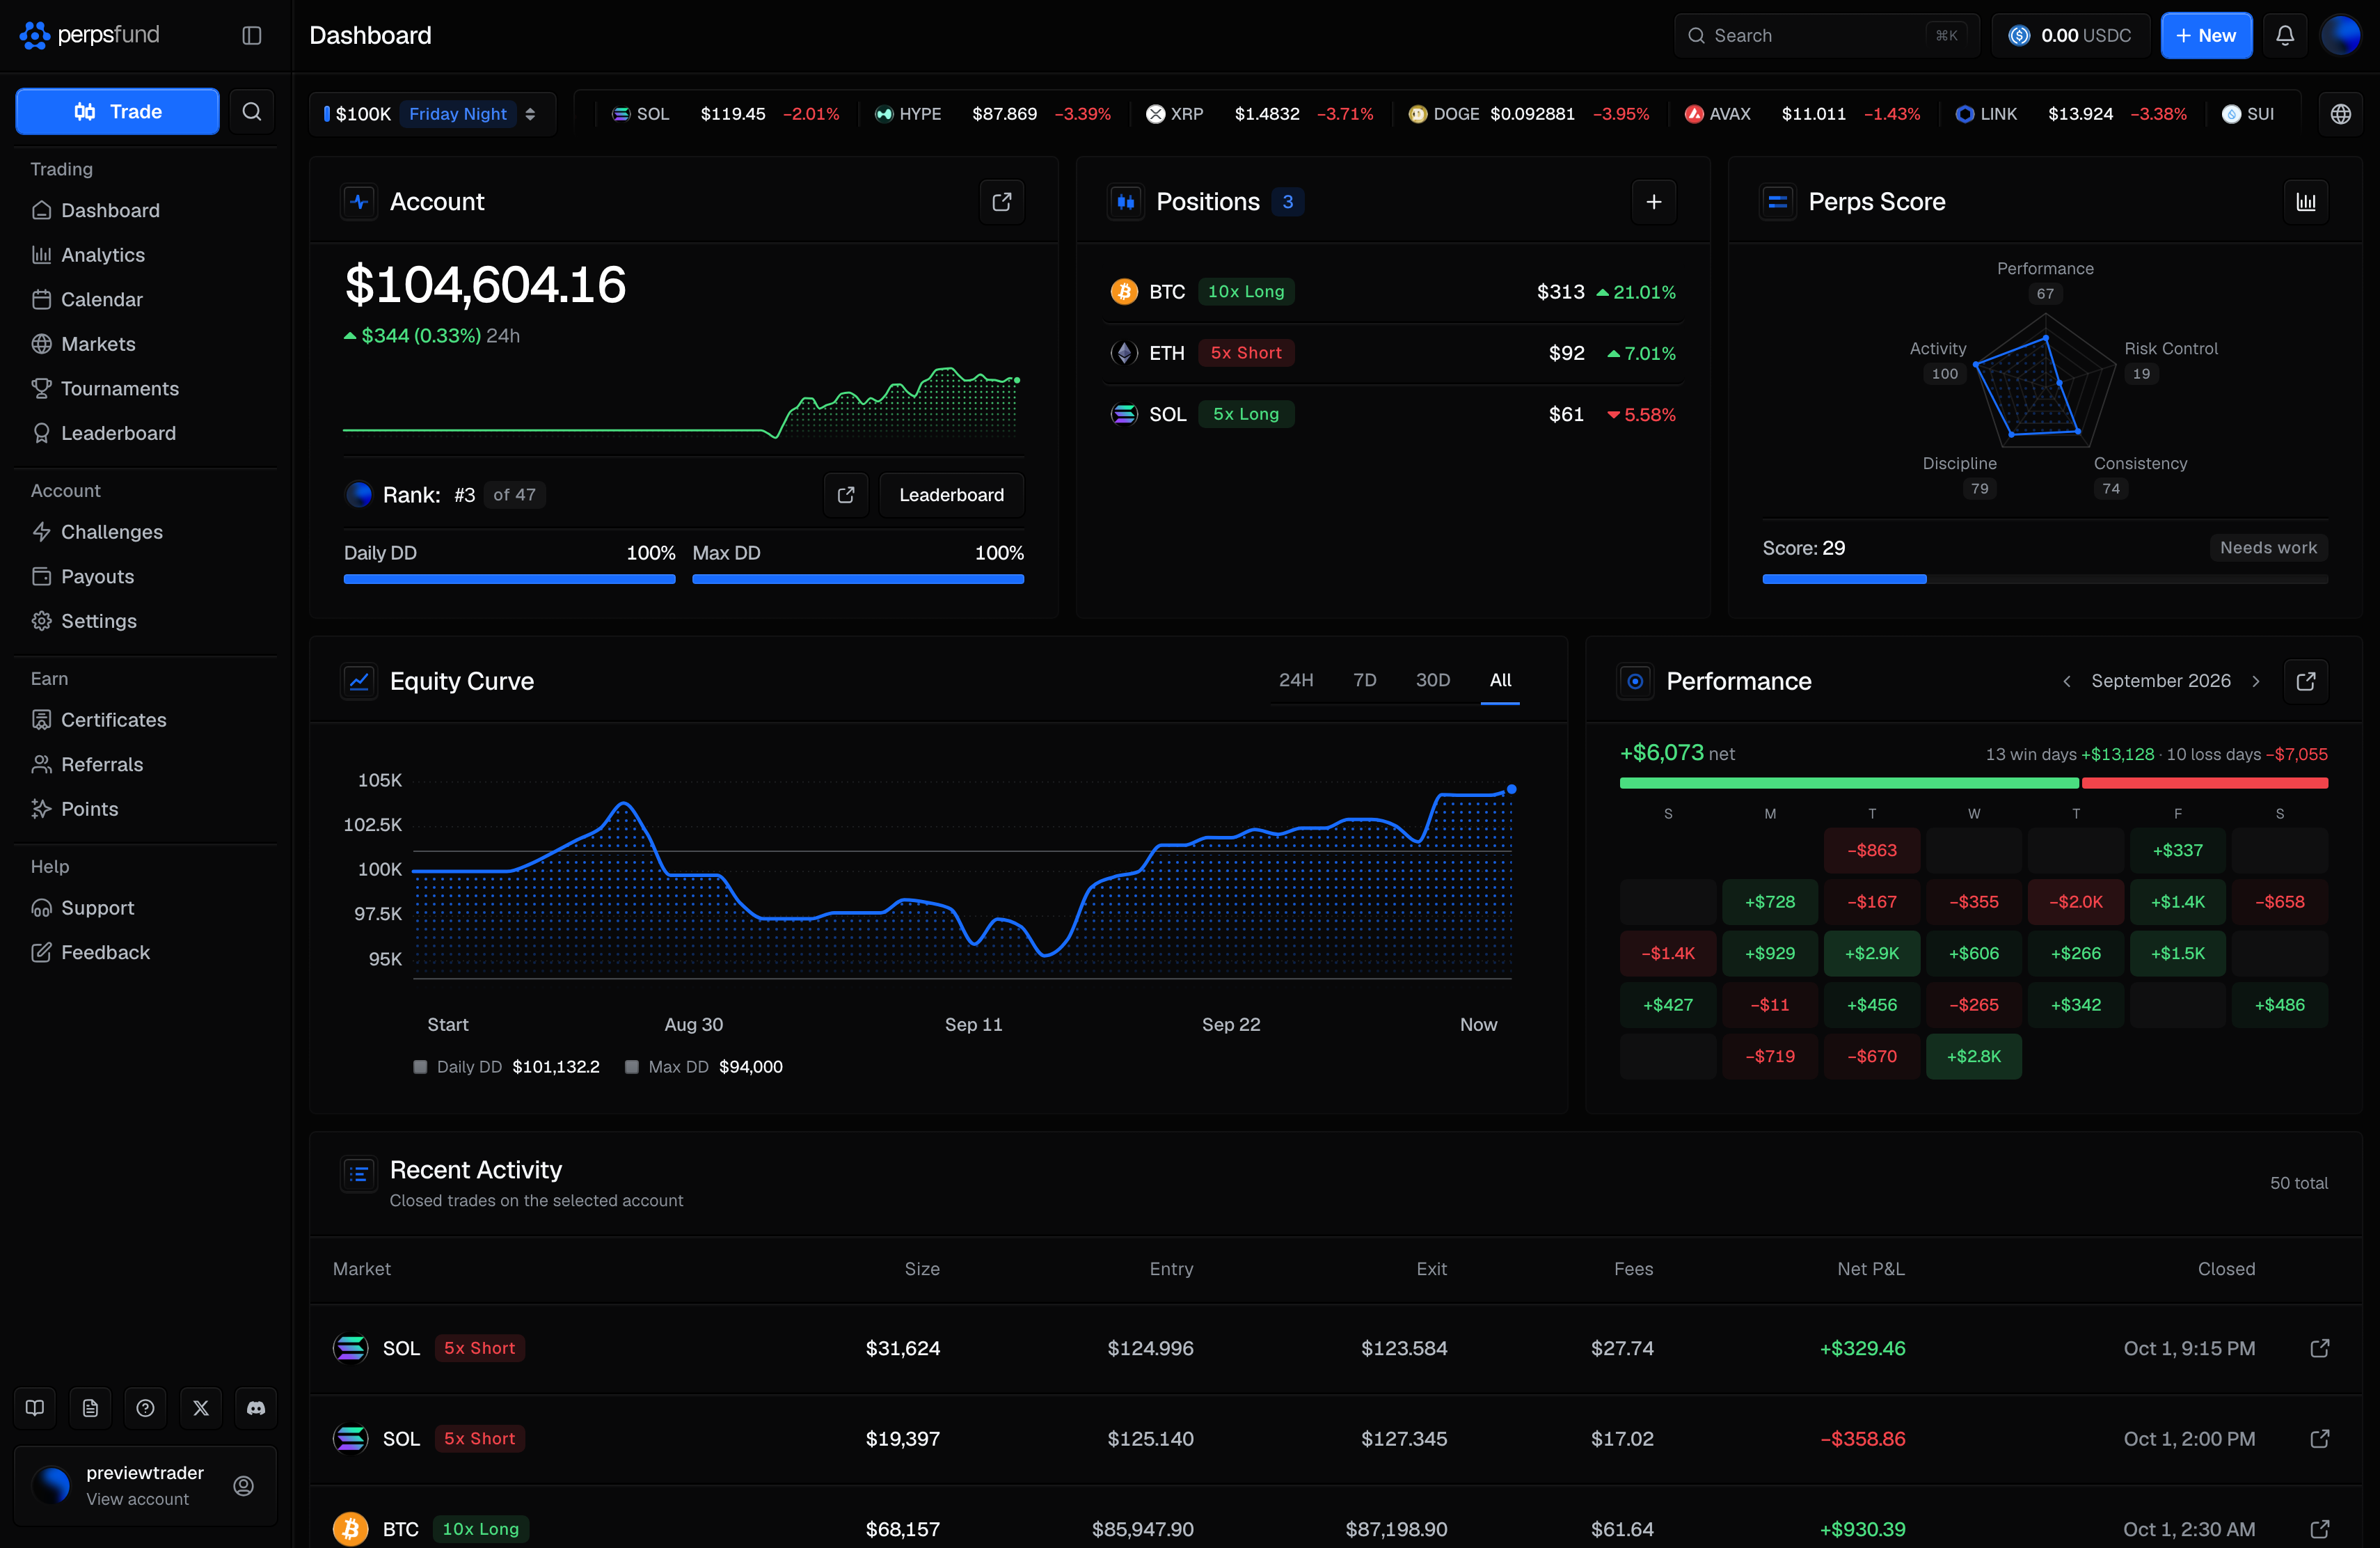The width and height of the screenshot is (2380, 1548).
Task: Click the blue Trade button
Action: [117, 111]
